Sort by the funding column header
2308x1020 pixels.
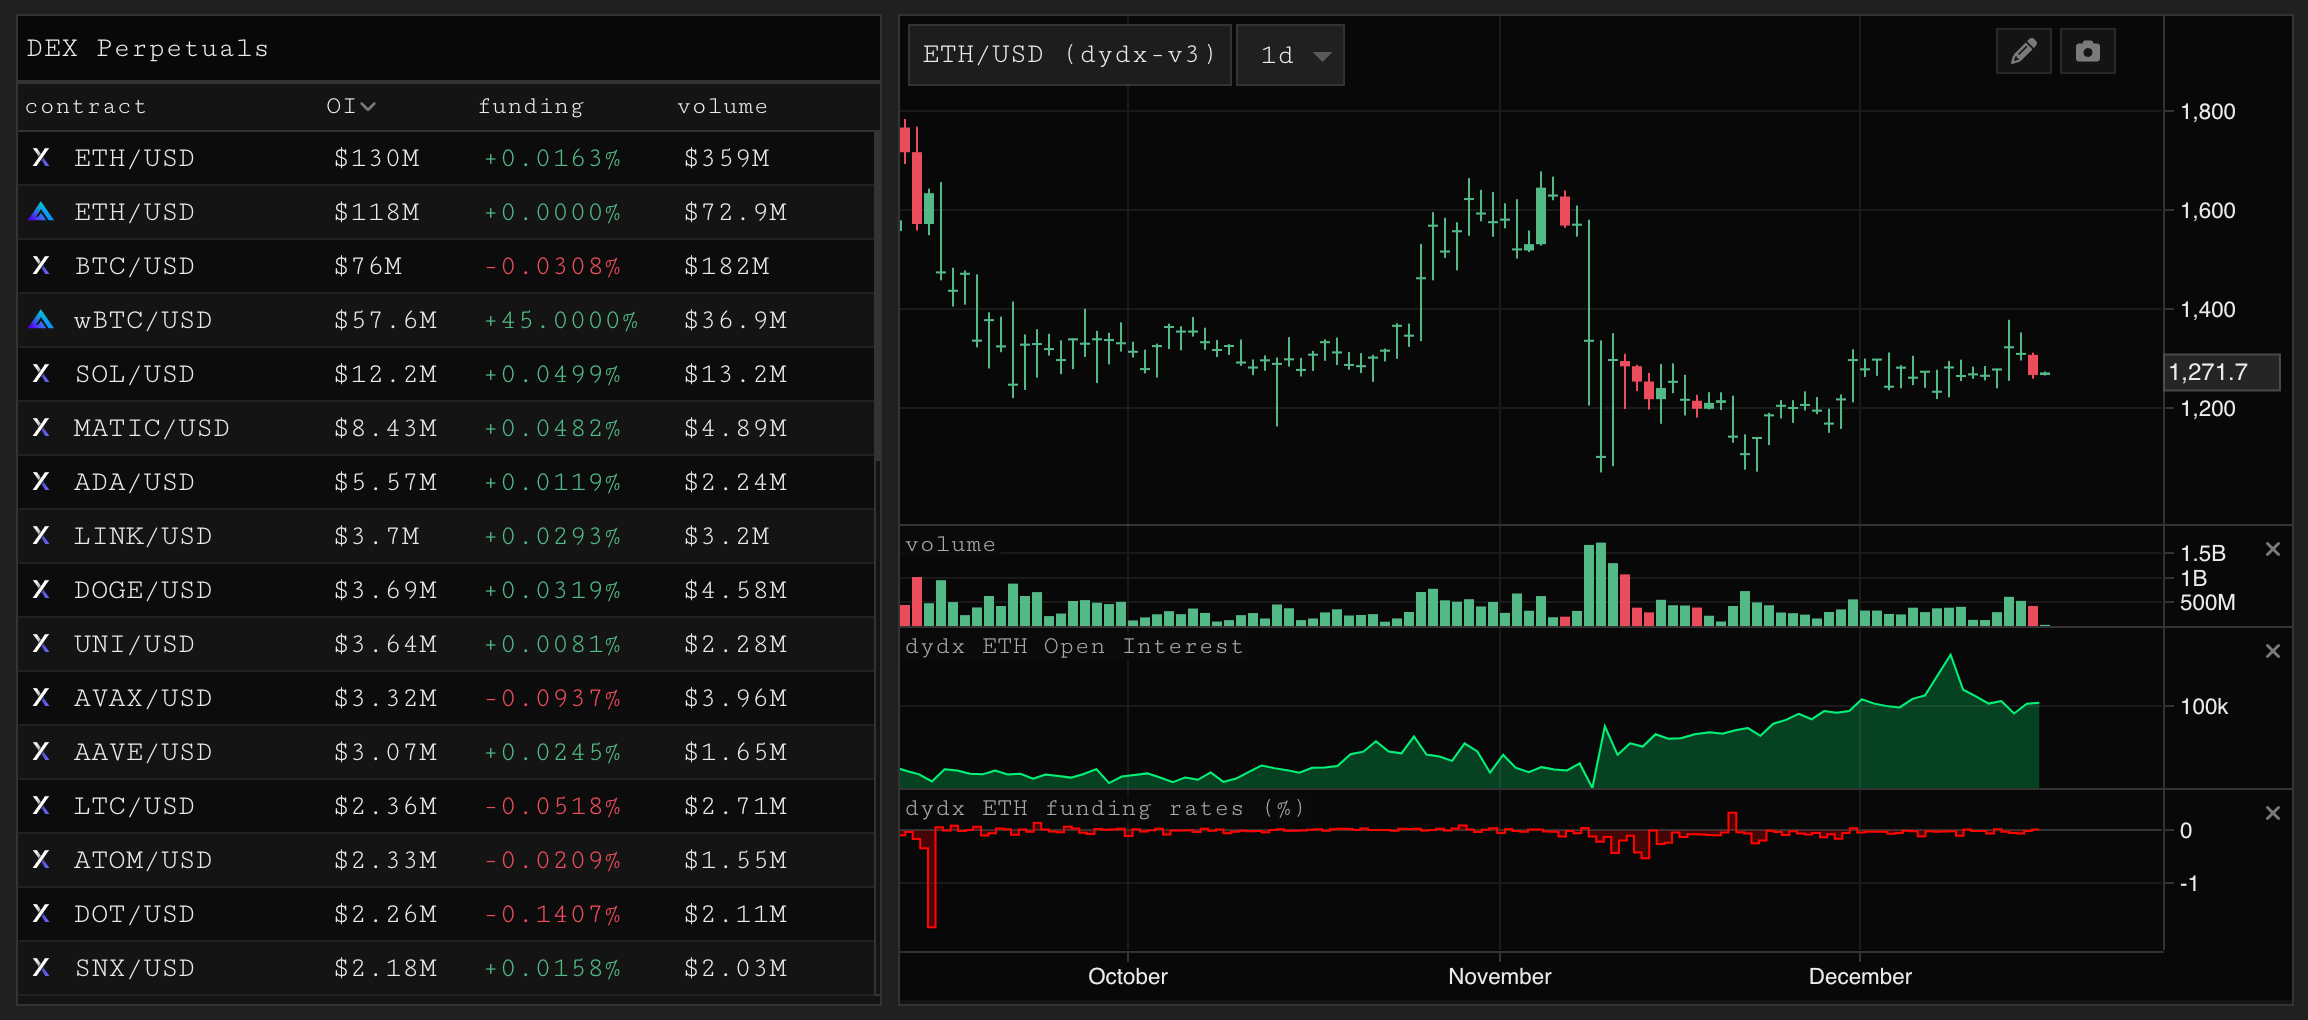(531, 106)
